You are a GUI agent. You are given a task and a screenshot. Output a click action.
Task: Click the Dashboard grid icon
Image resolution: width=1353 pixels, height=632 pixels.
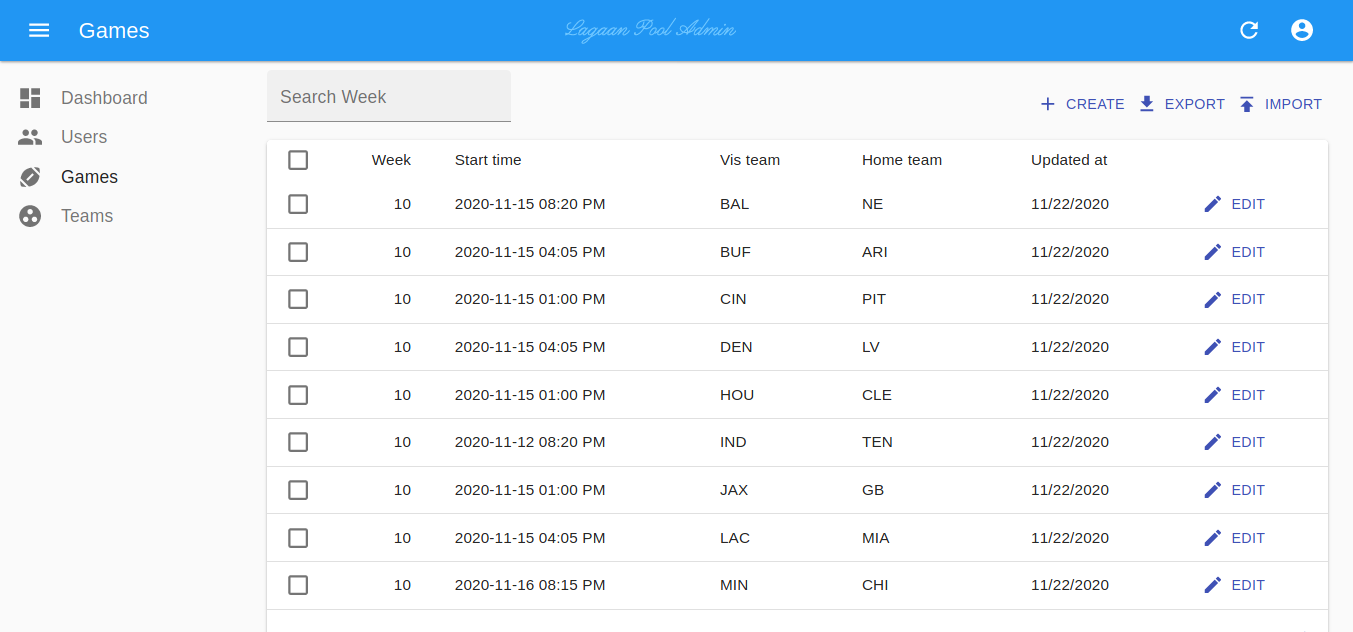click(30, 98)
